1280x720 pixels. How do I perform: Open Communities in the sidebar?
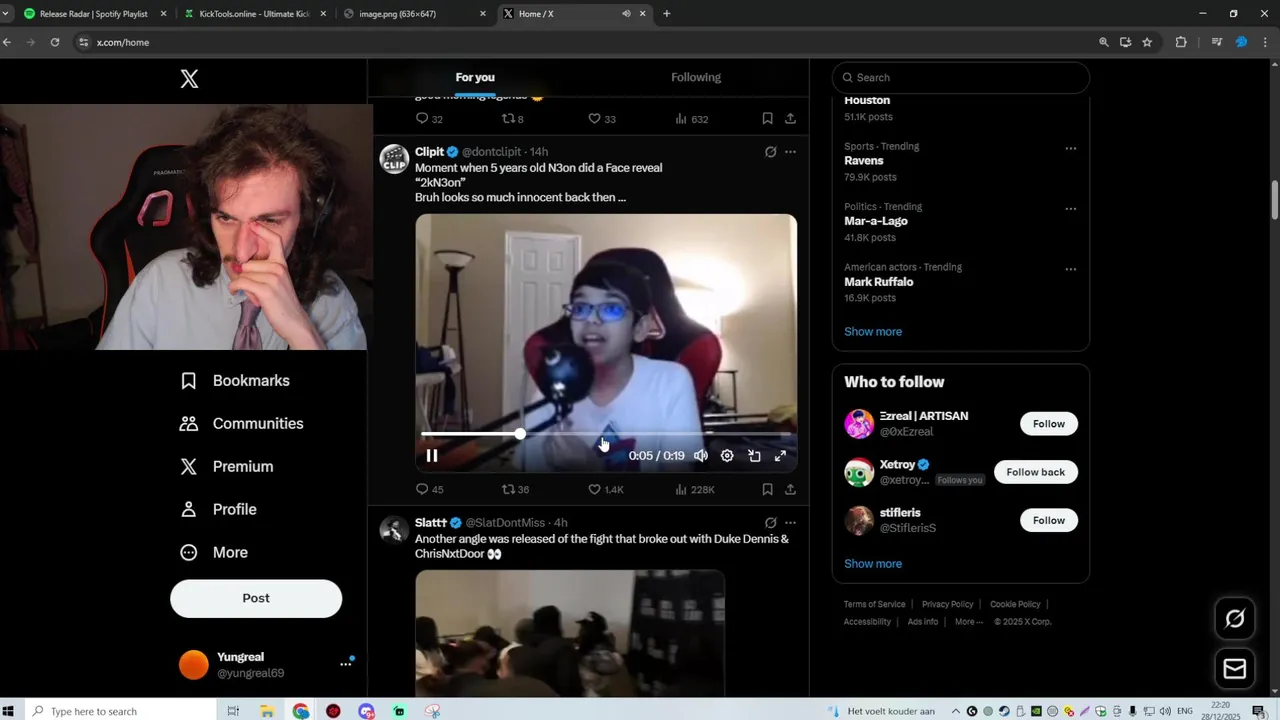(241, 424)
